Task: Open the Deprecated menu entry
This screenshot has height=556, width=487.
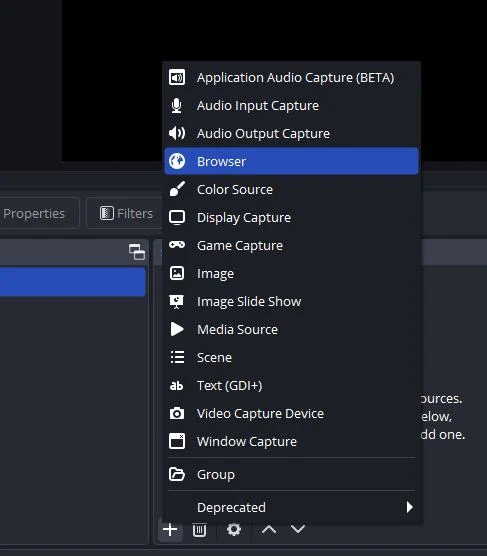Action: [x=291, y=507]
